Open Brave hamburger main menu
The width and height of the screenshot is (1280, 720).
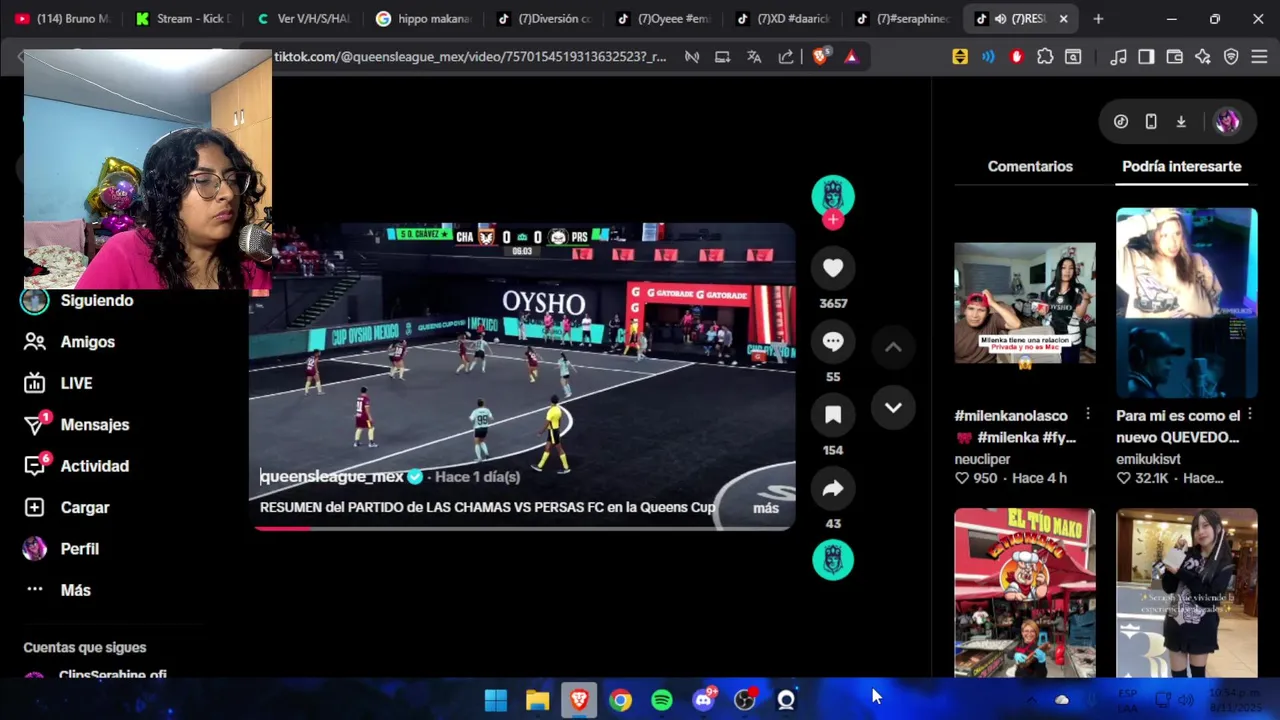1259,57
